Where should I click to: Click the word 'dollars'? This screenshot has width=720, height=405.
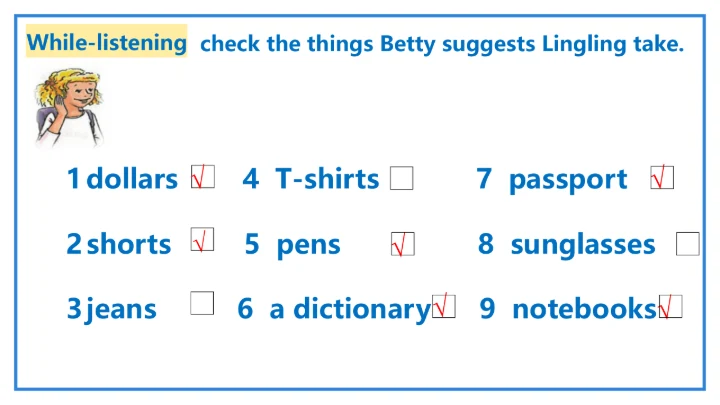(x=131, y=179)
